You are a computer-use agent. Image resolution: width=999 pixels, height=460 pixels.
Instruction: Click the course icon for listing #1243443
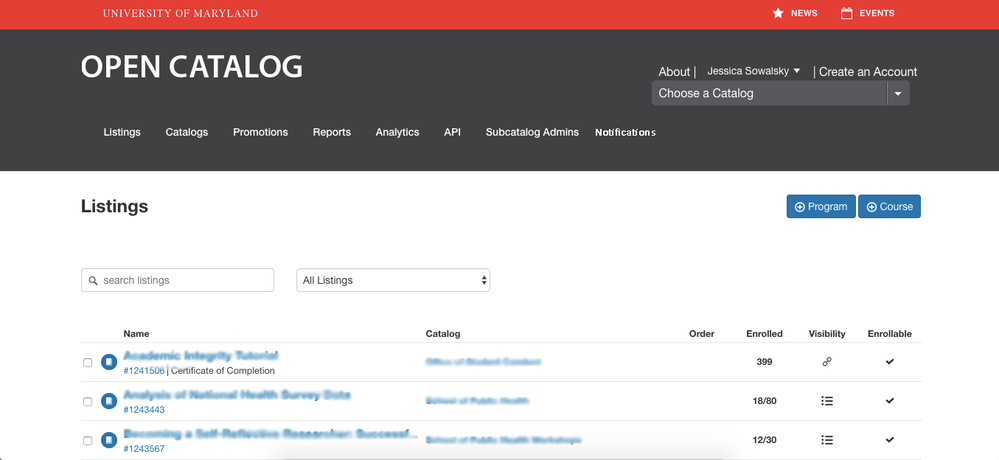coord(109,401)
